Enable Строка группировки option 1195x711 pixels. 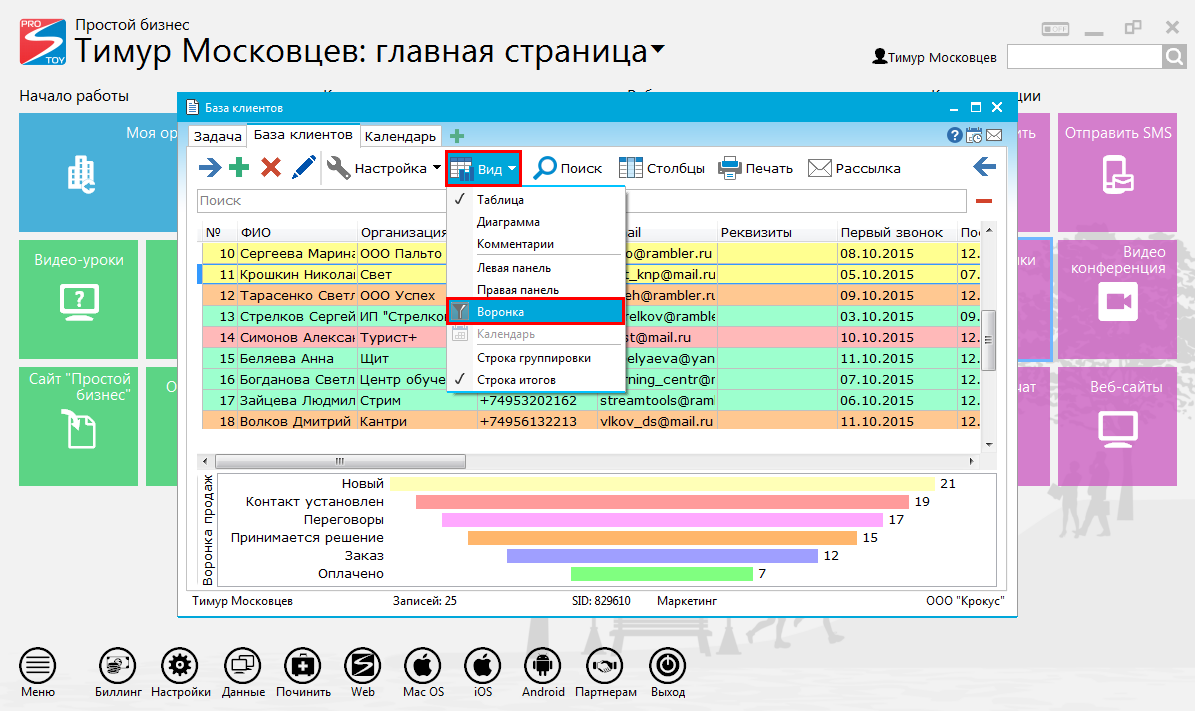(x=533, y=358)
